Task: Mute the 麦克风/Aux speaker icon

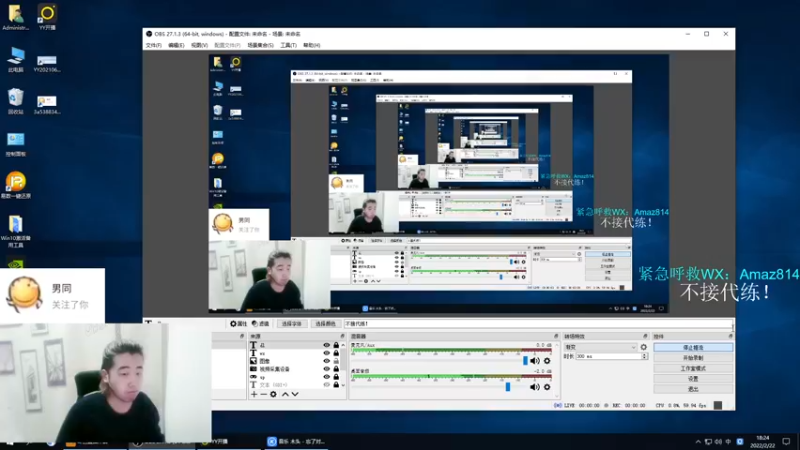Action: tap(535, 361)
